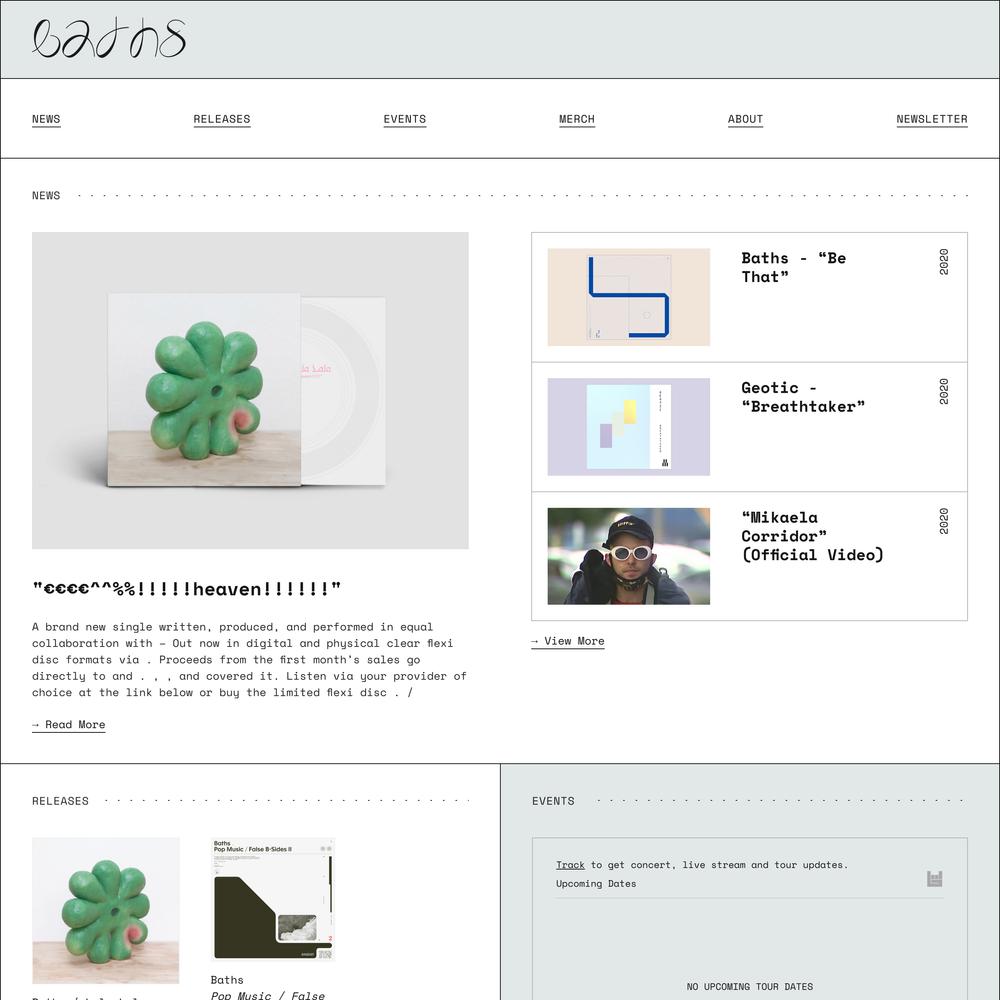
Task: Select the Newsletter nav link
Action: coord(932,119)
